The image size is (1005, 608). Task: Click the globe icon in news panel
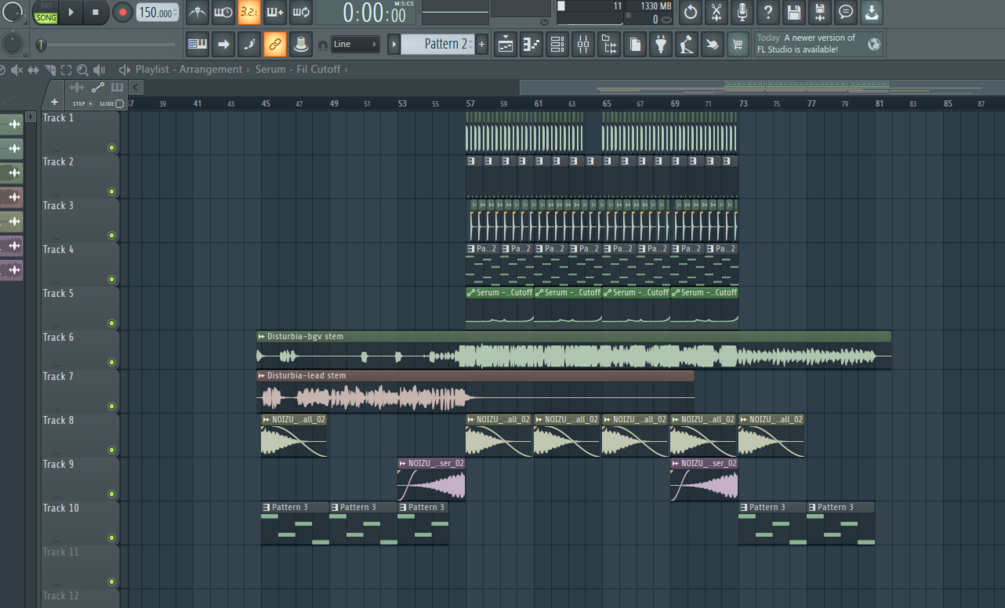point(874,44)
